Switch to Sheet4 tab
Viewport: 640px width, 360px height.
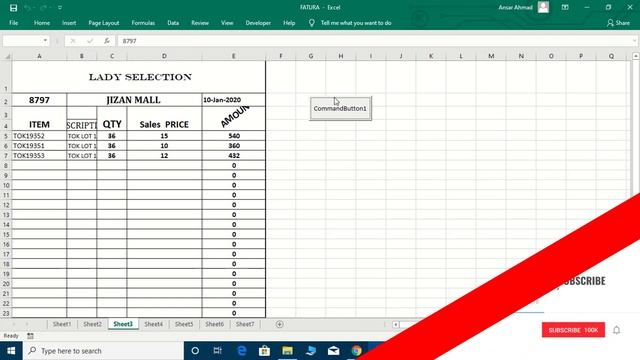click(153, 324)
